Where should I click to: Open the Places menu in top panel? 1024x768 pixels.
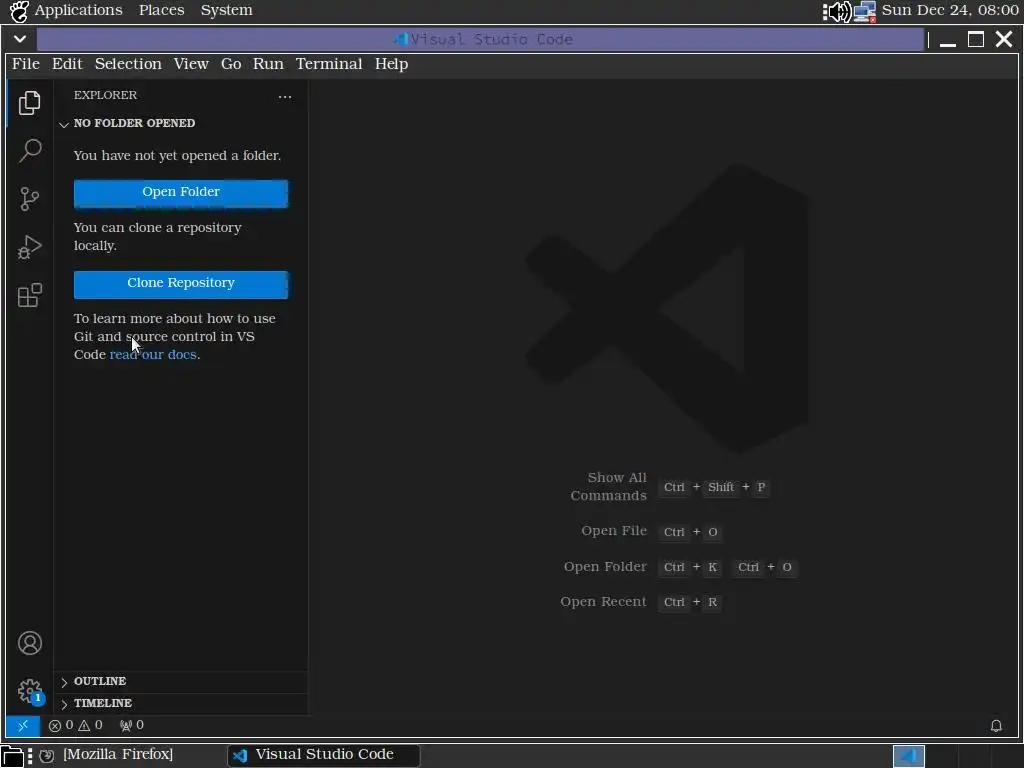pyautogui.click(x=161, y=10)
